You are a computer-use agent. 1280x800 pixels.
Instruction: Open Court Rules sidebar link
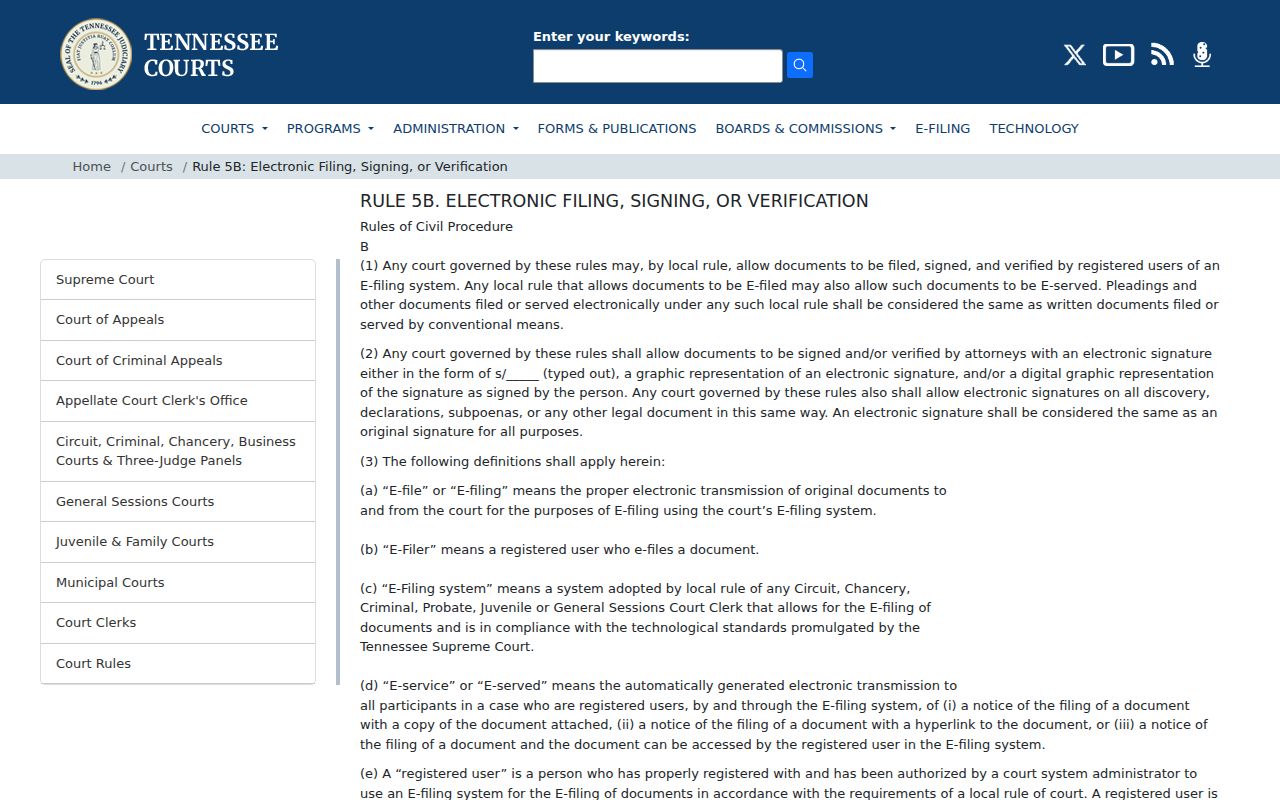click(178, 664)
